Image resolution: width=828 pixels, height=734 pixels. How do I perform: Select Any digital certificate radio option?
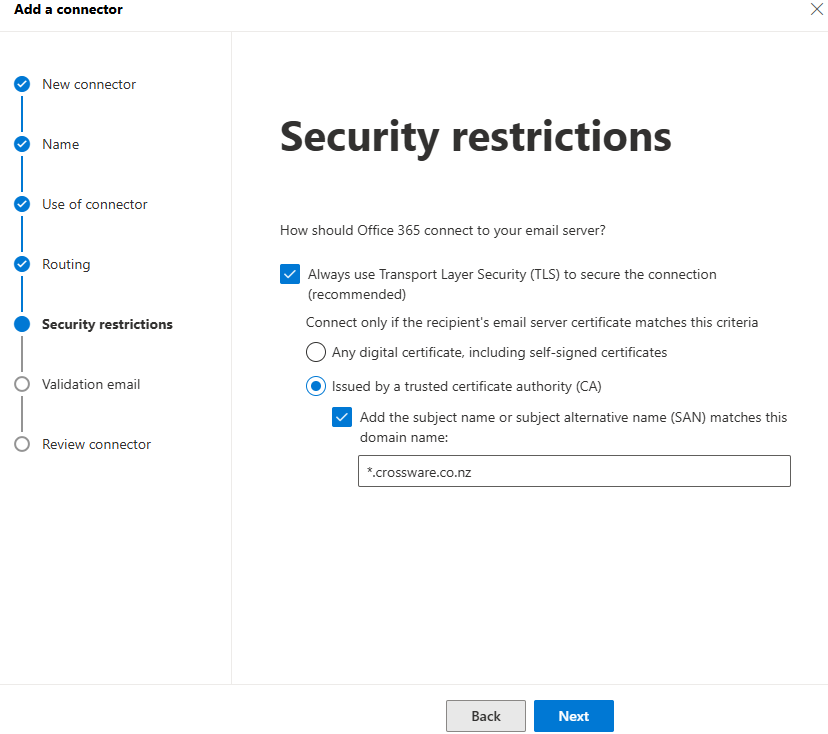316,352
